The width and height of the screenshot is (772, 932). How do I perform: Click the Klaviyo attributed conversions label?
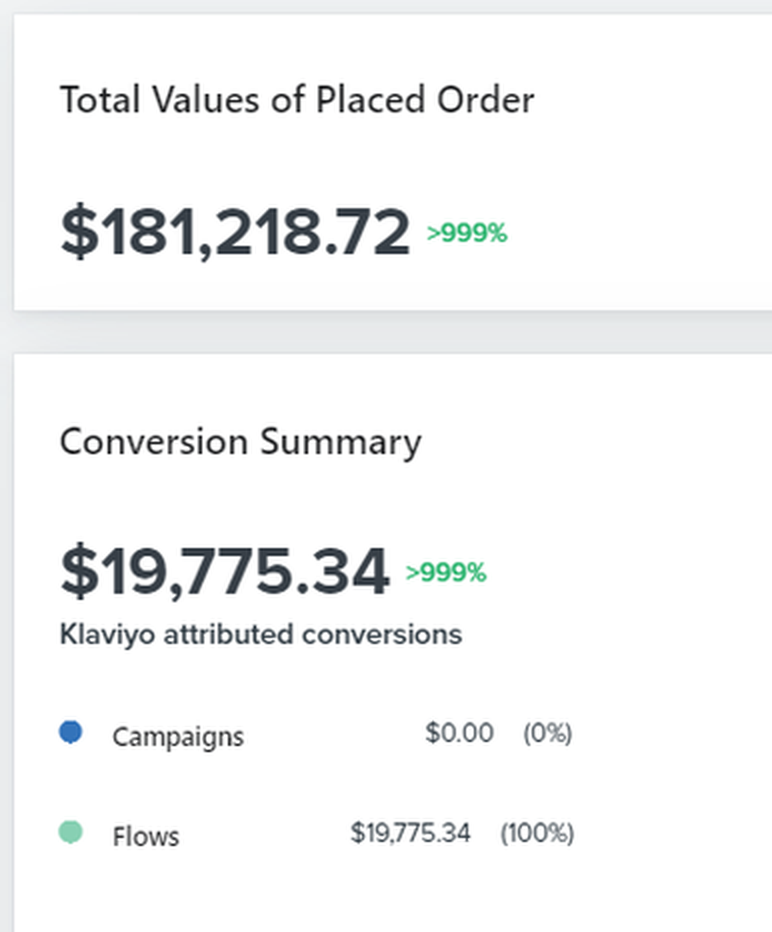[261, 634]
